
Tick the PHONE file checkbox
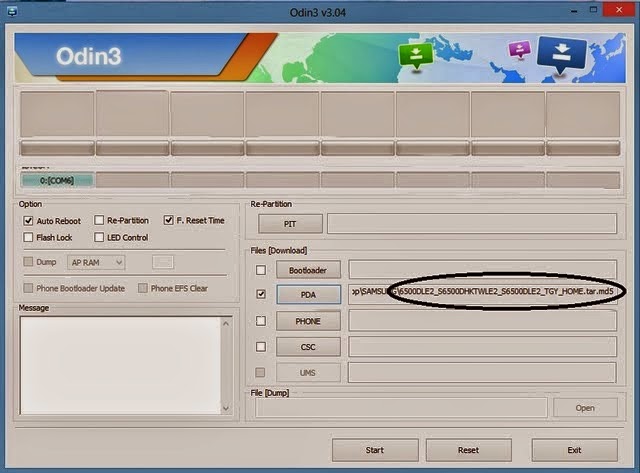coord(261,321)
